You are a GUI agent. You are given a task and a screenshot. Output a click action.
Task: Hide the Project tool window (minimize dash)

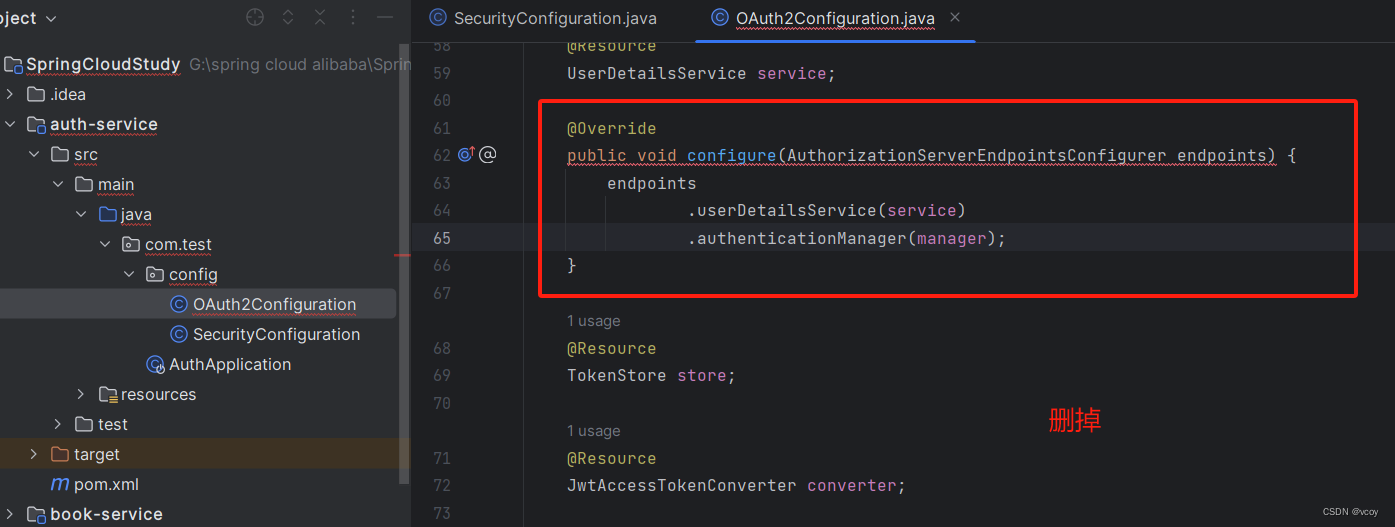385,18
